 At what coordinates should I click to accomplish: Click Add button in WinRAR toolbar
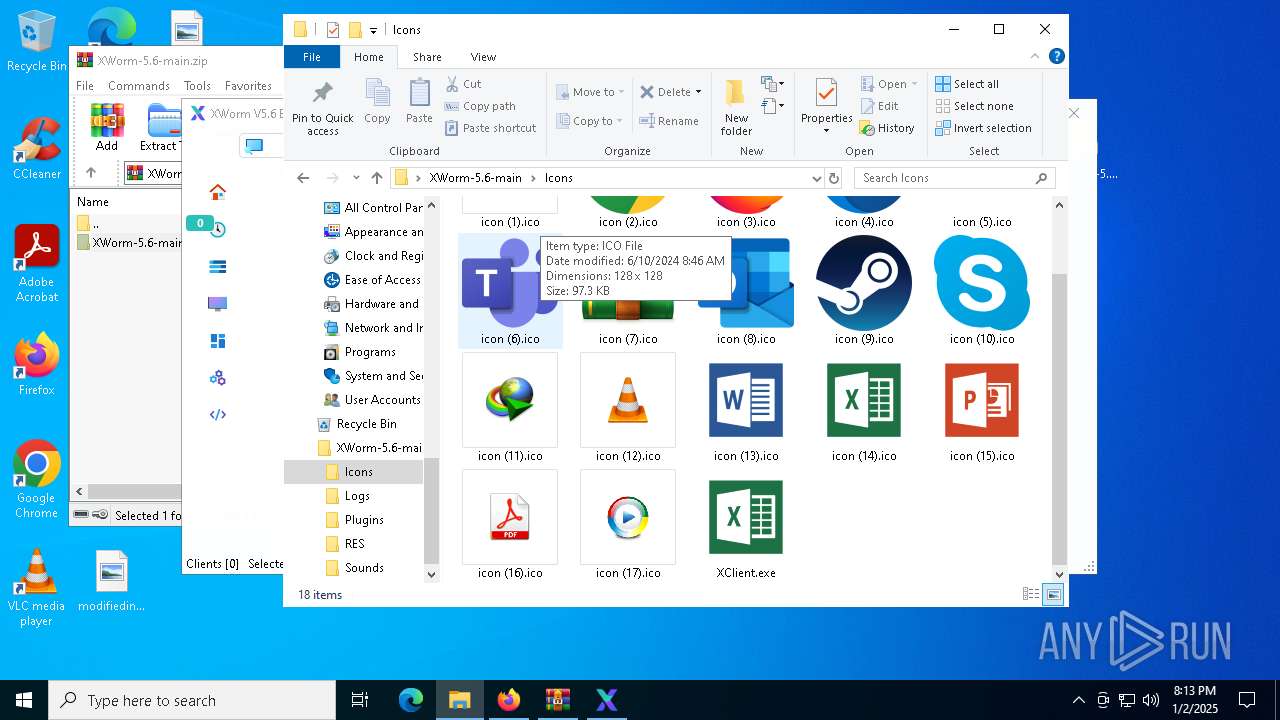[107, 127]
